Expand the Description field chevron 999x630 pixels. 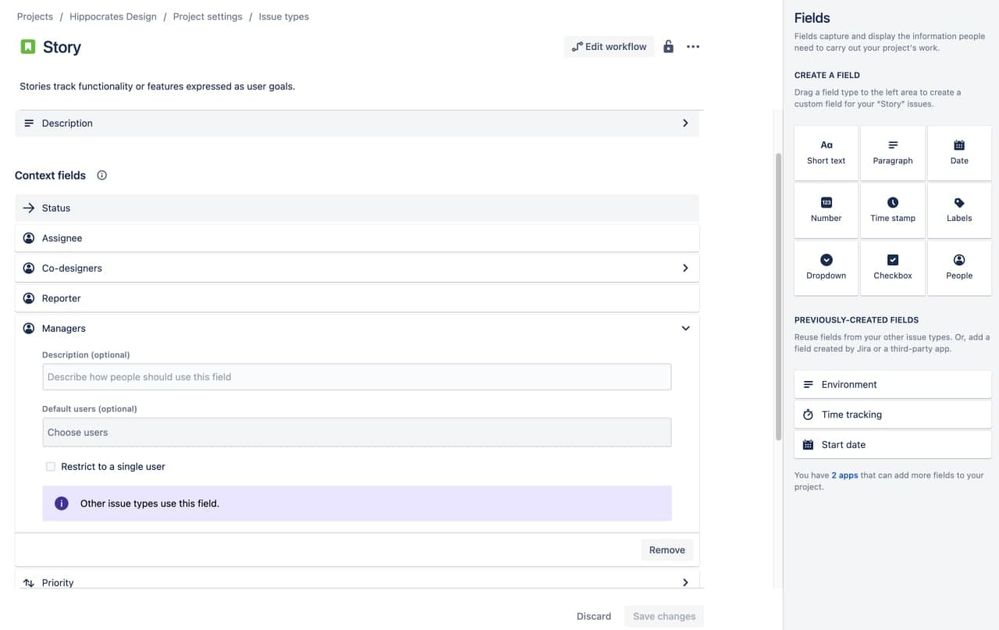pos(686,123)
